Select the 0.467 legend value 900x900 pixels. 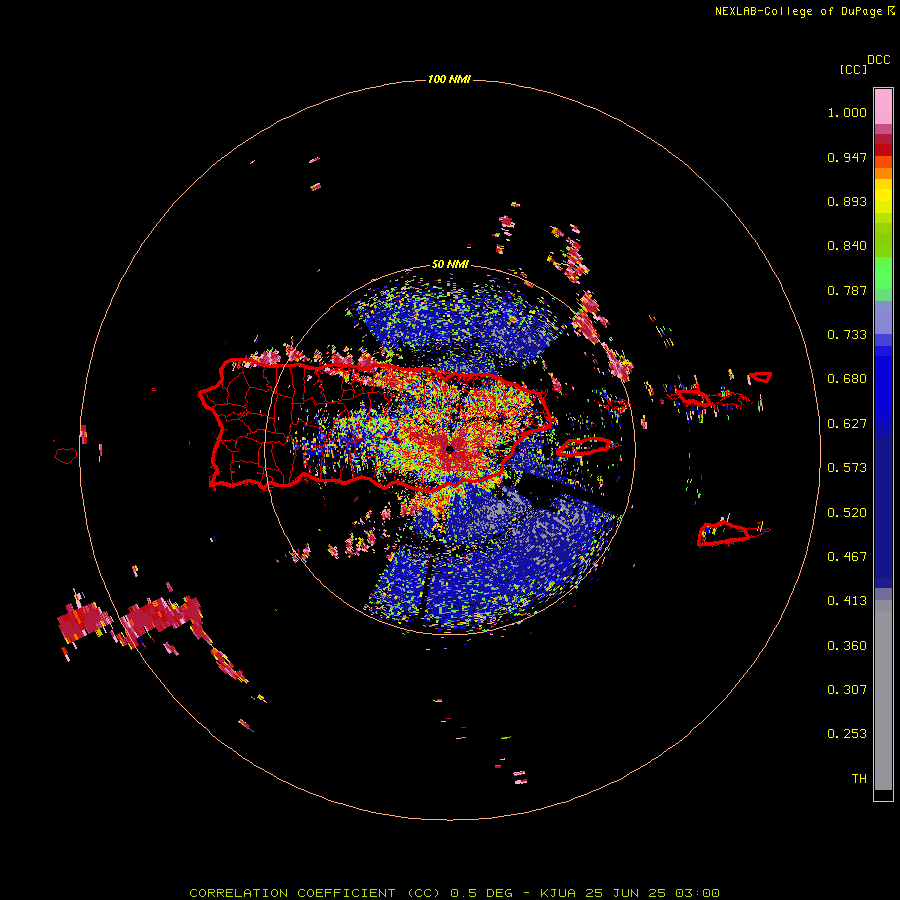tap(847, 557)
